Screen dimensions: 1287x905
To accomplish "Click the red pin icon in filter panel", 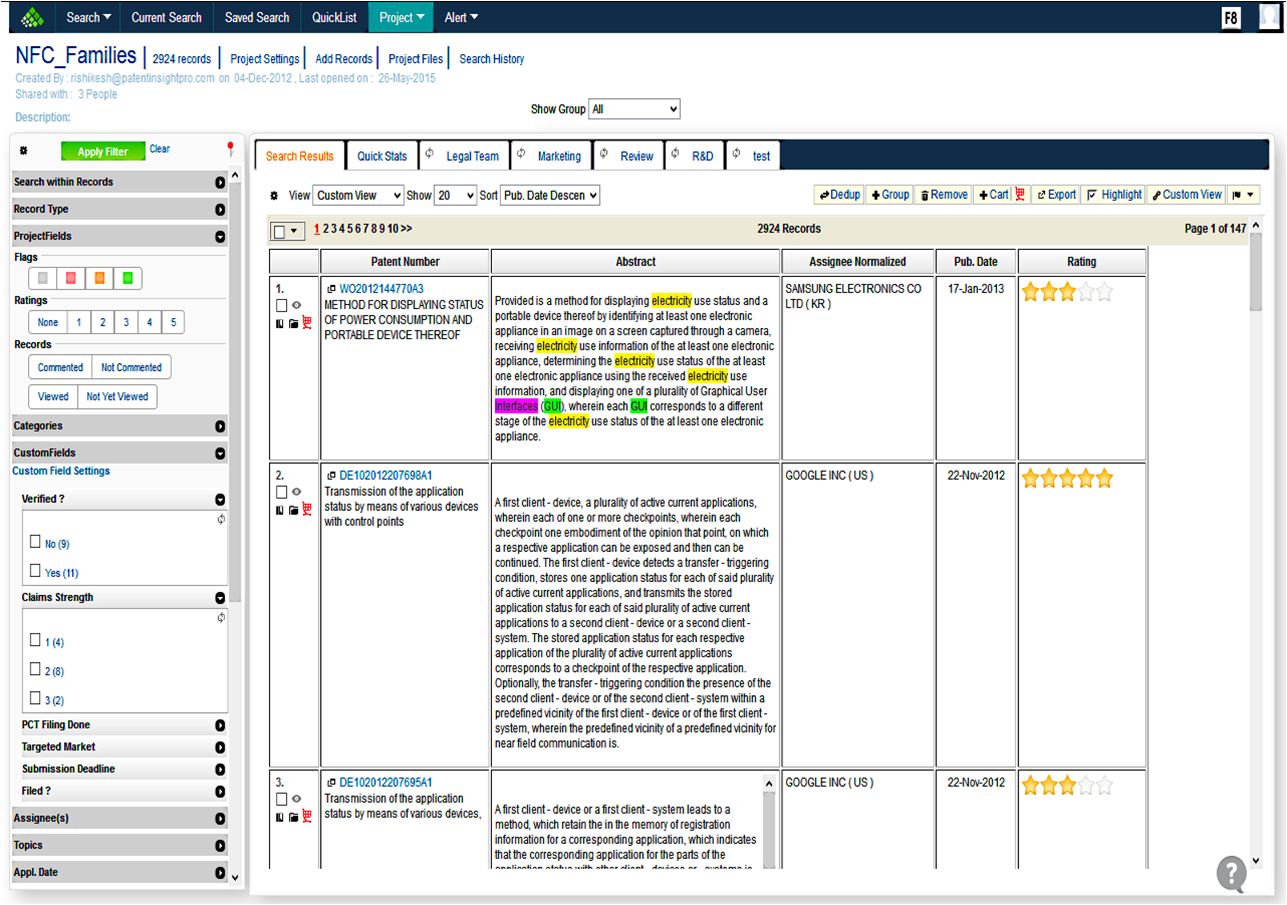I will pos(230,150).
